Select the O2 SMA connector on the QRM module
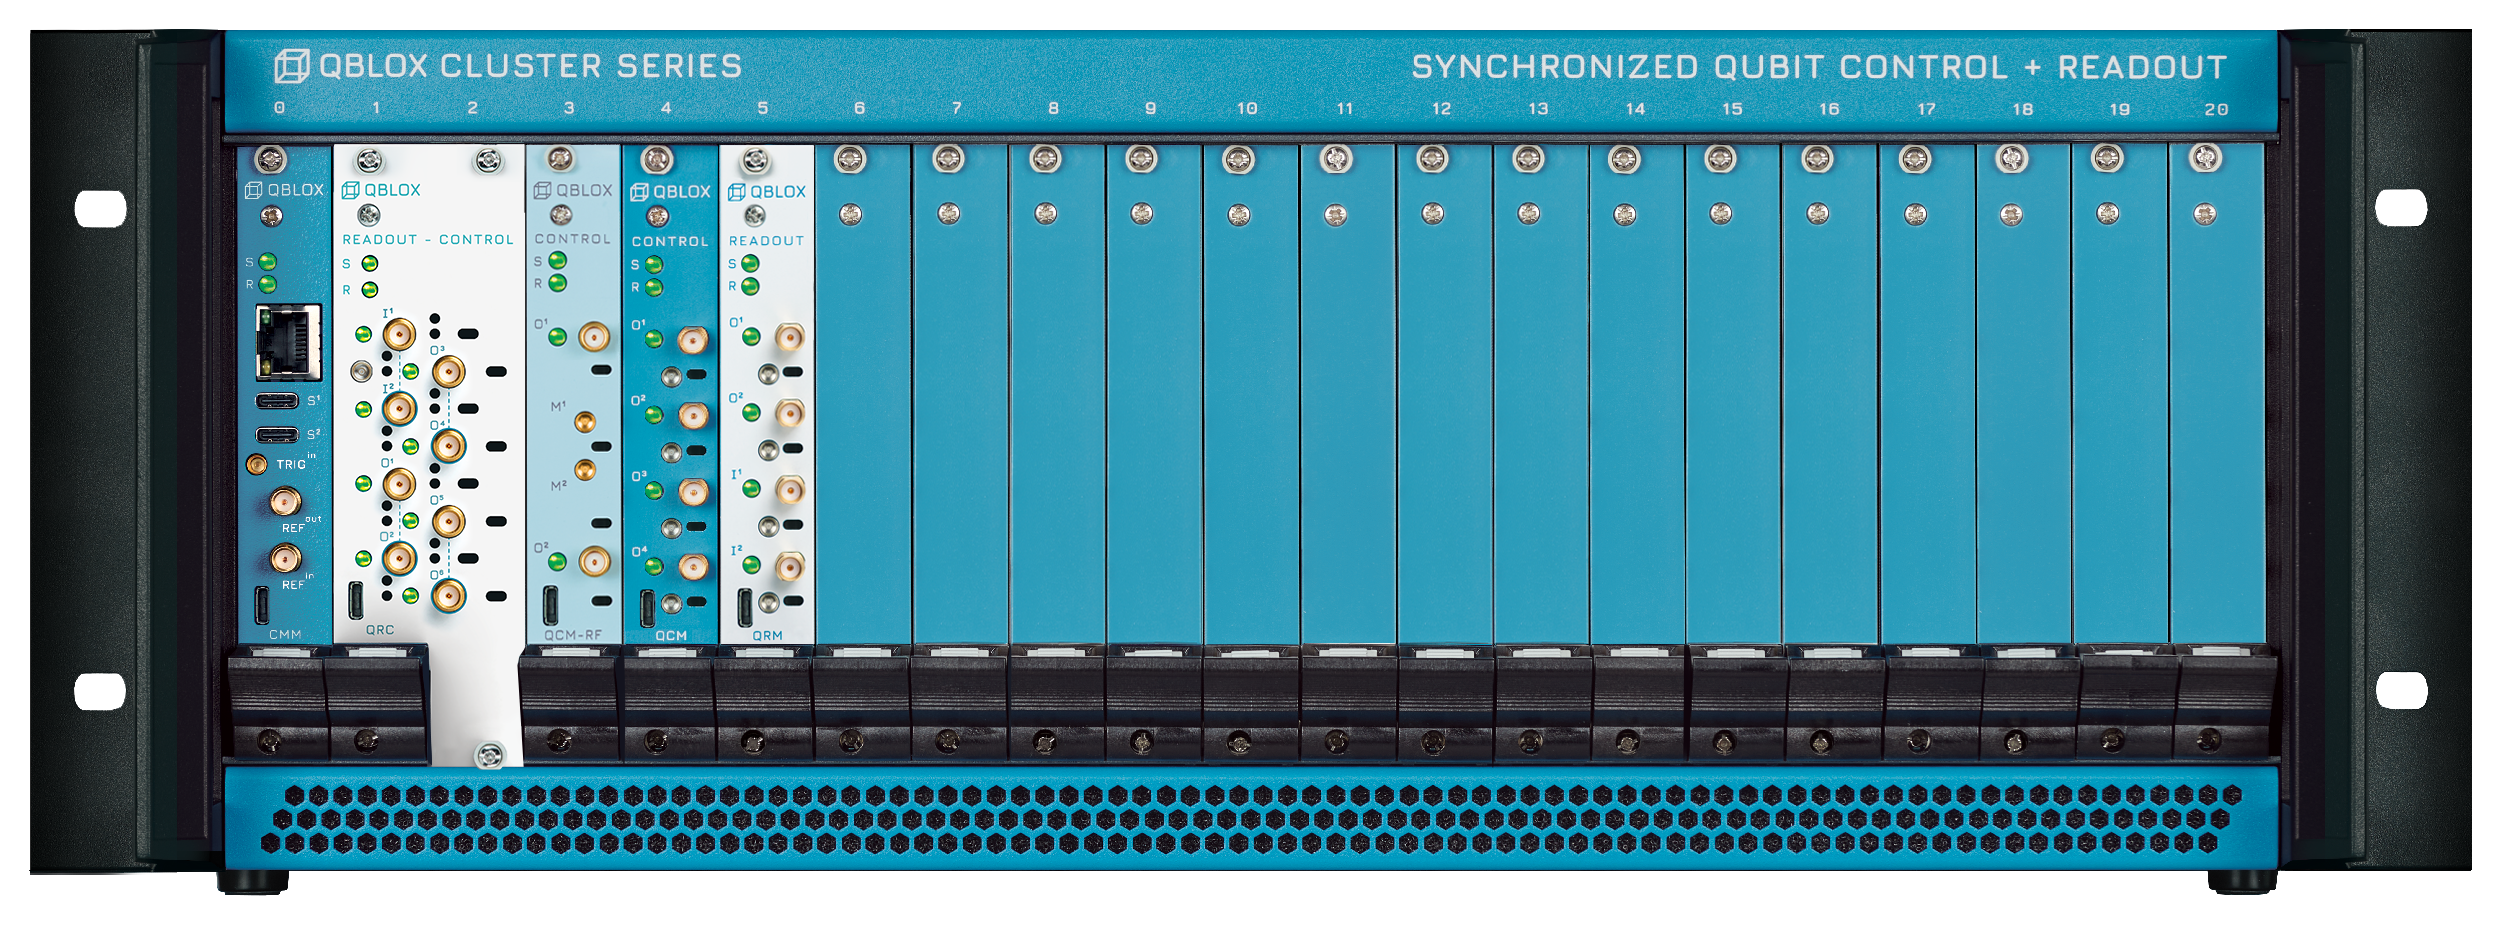This screenshot has width=2500, height=931. (x=789, y=413)
